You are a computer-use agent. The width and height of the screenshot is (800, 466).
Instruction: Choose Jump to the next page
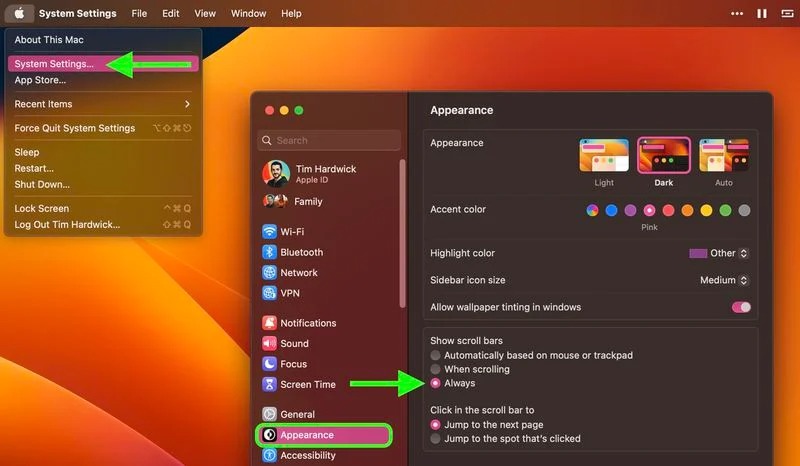[435, 425]
